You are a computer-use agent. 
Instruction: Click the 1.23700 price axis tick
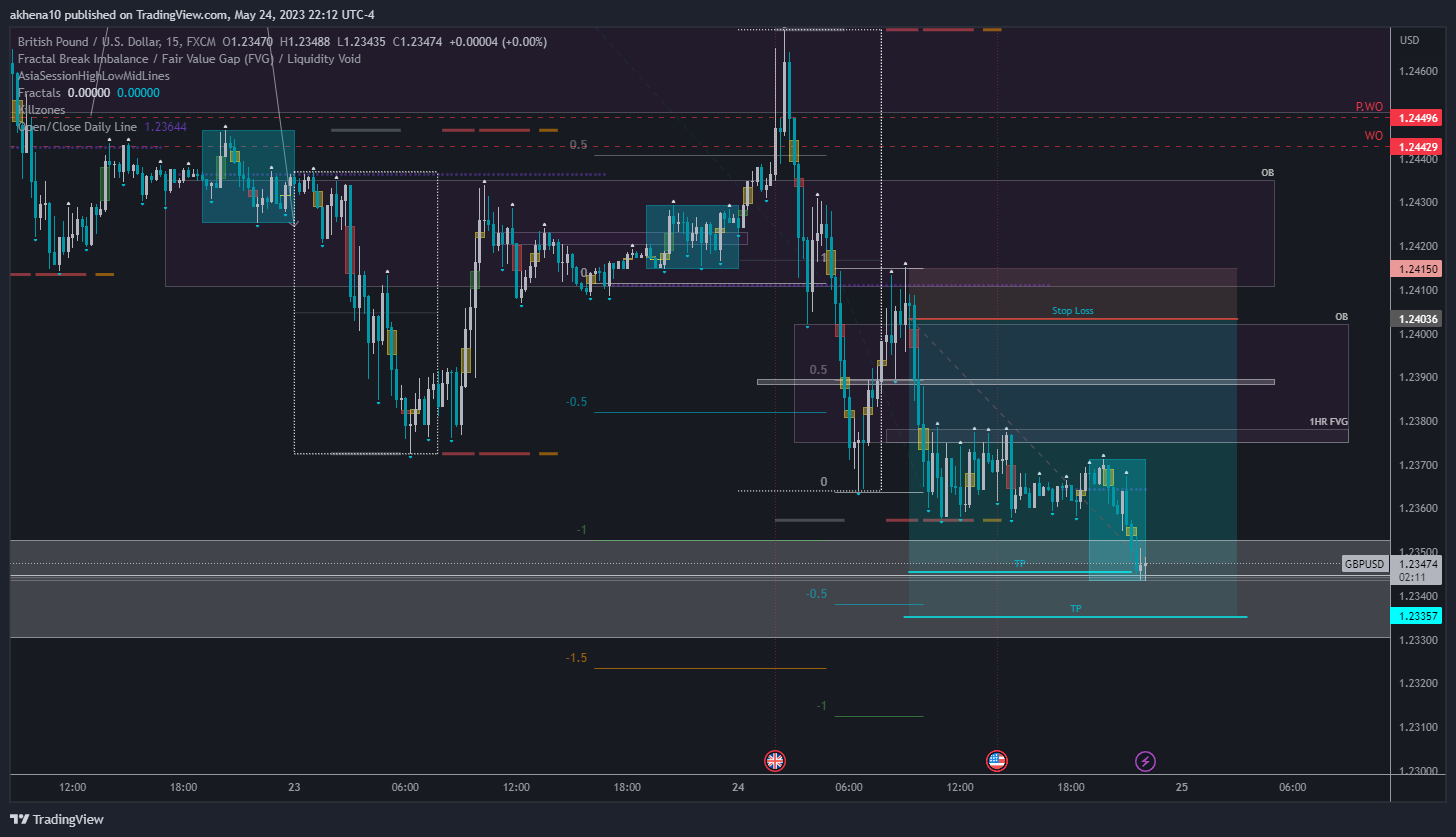pyautogui.click(x=1419, y=465)
